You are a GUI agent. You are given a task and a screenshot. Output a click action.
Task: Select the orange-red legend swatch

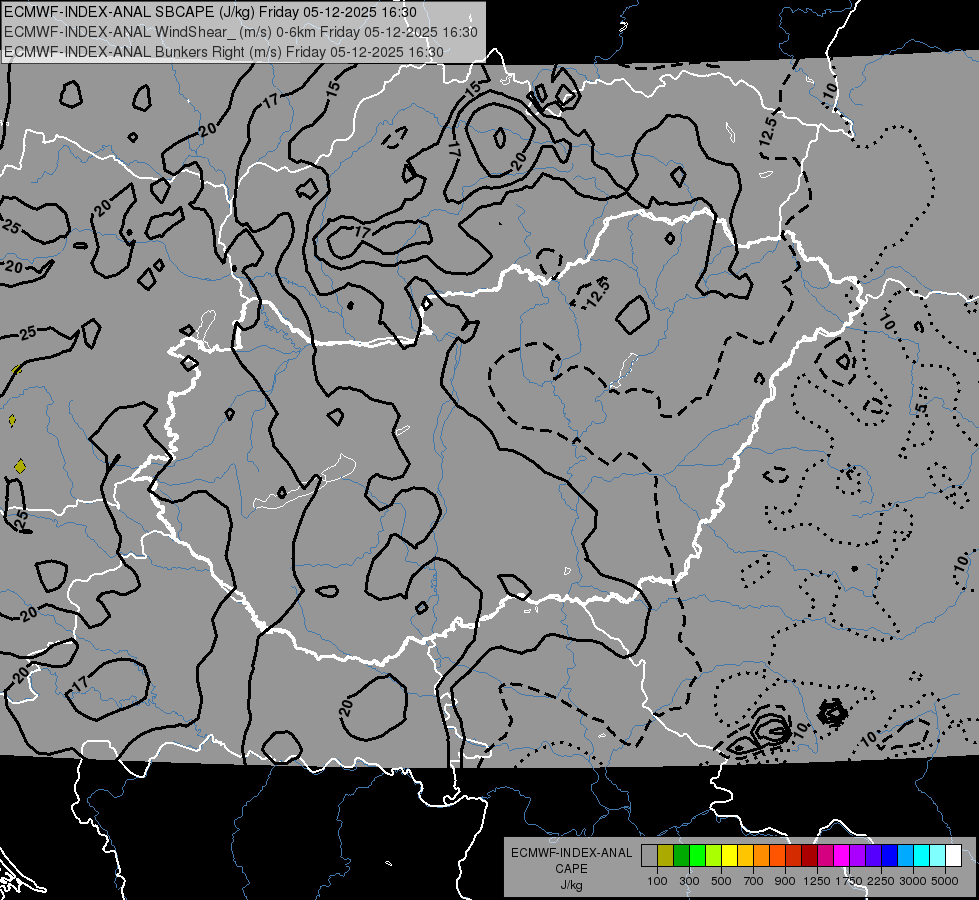pyautogui.click(x=777, y=856)
